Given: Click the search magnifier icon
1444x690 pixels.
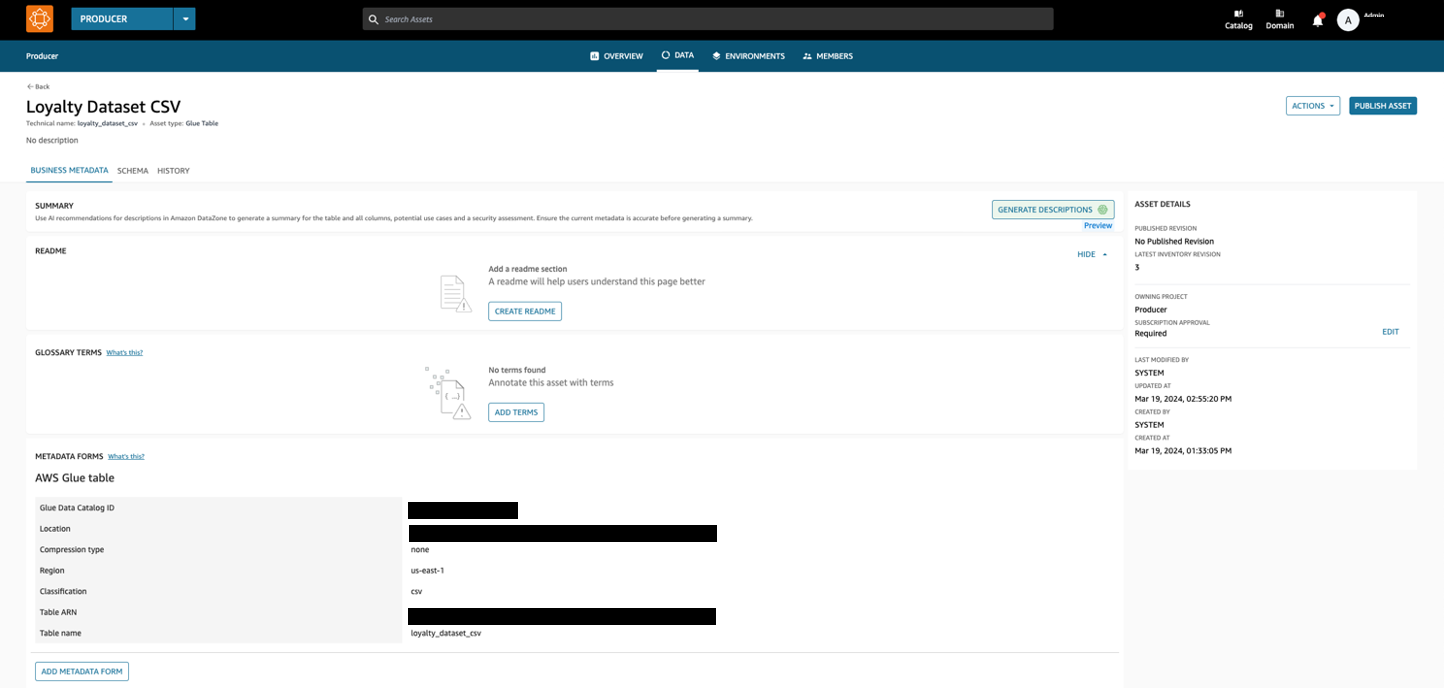Looking at the screenshot, I should [x=374, y=19].
